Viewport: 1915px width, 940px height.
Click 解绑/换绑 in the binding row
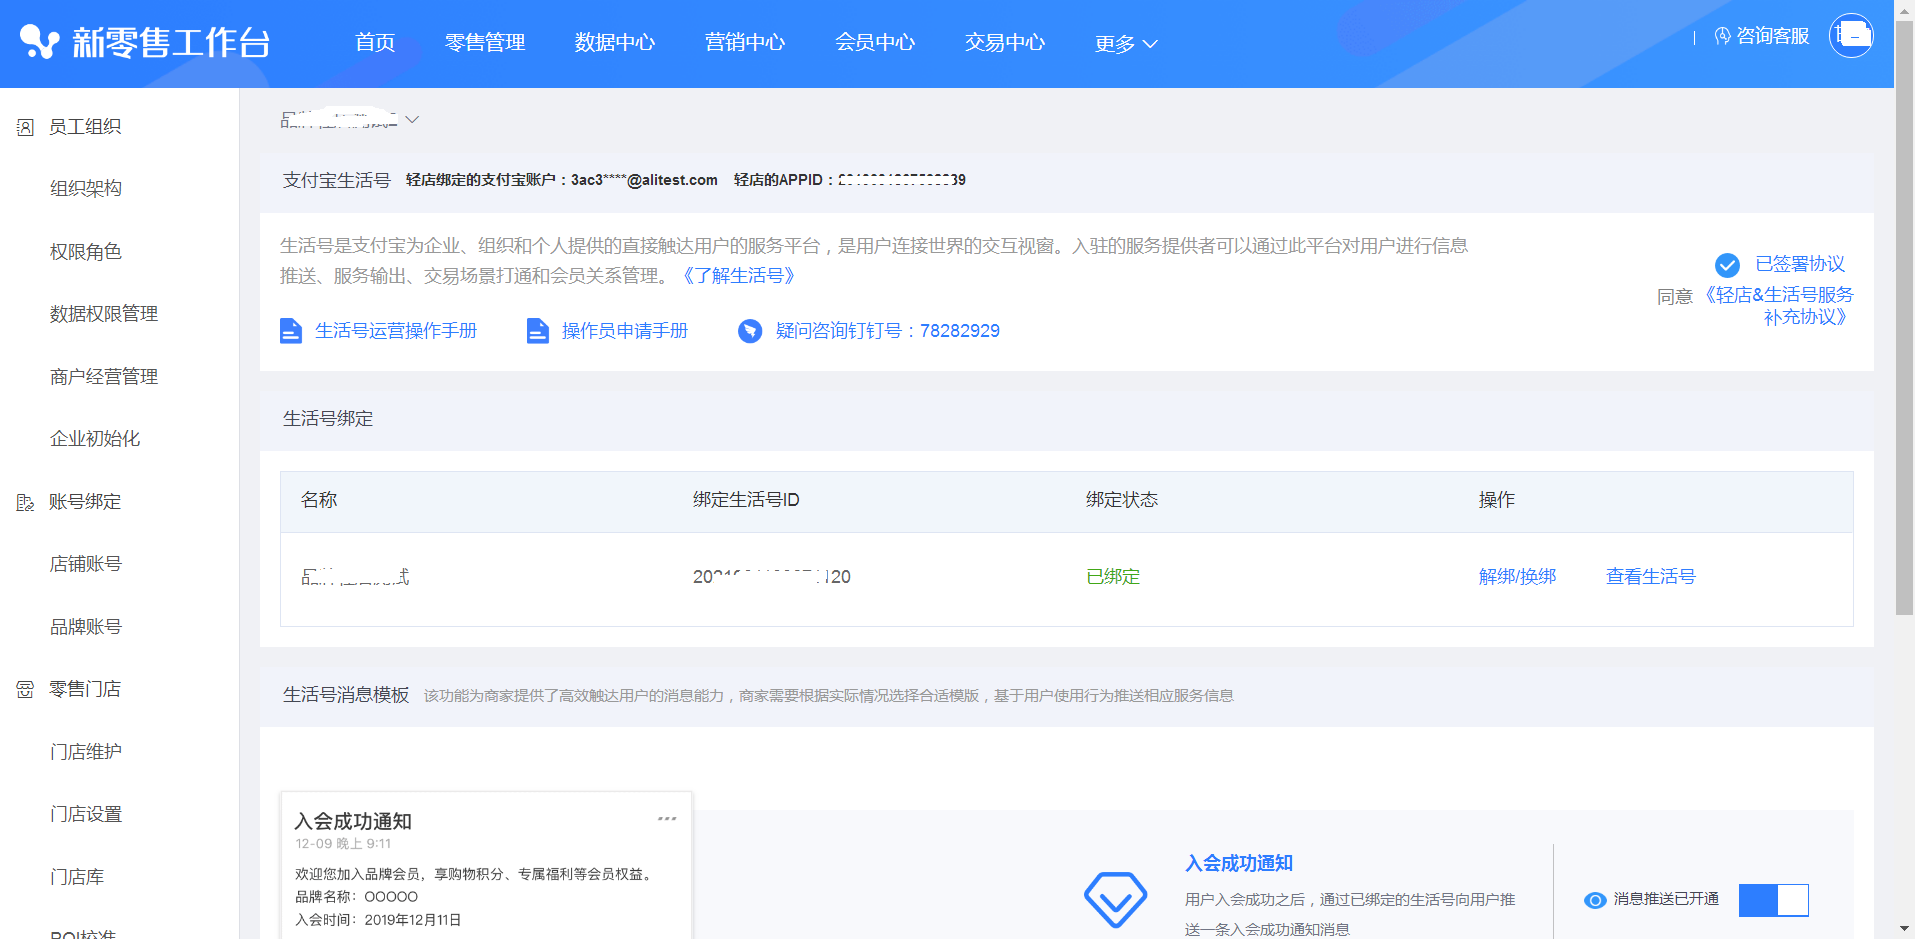[x=1517, y=577]
